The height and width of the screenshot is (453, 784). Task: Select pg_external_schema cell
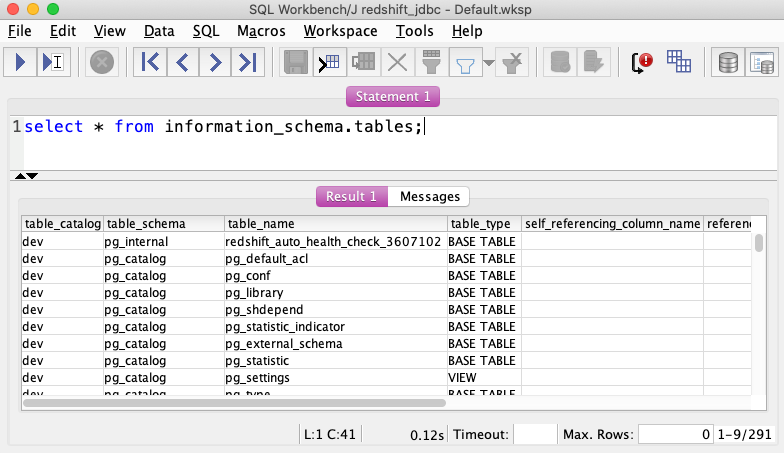coord(336,344)
